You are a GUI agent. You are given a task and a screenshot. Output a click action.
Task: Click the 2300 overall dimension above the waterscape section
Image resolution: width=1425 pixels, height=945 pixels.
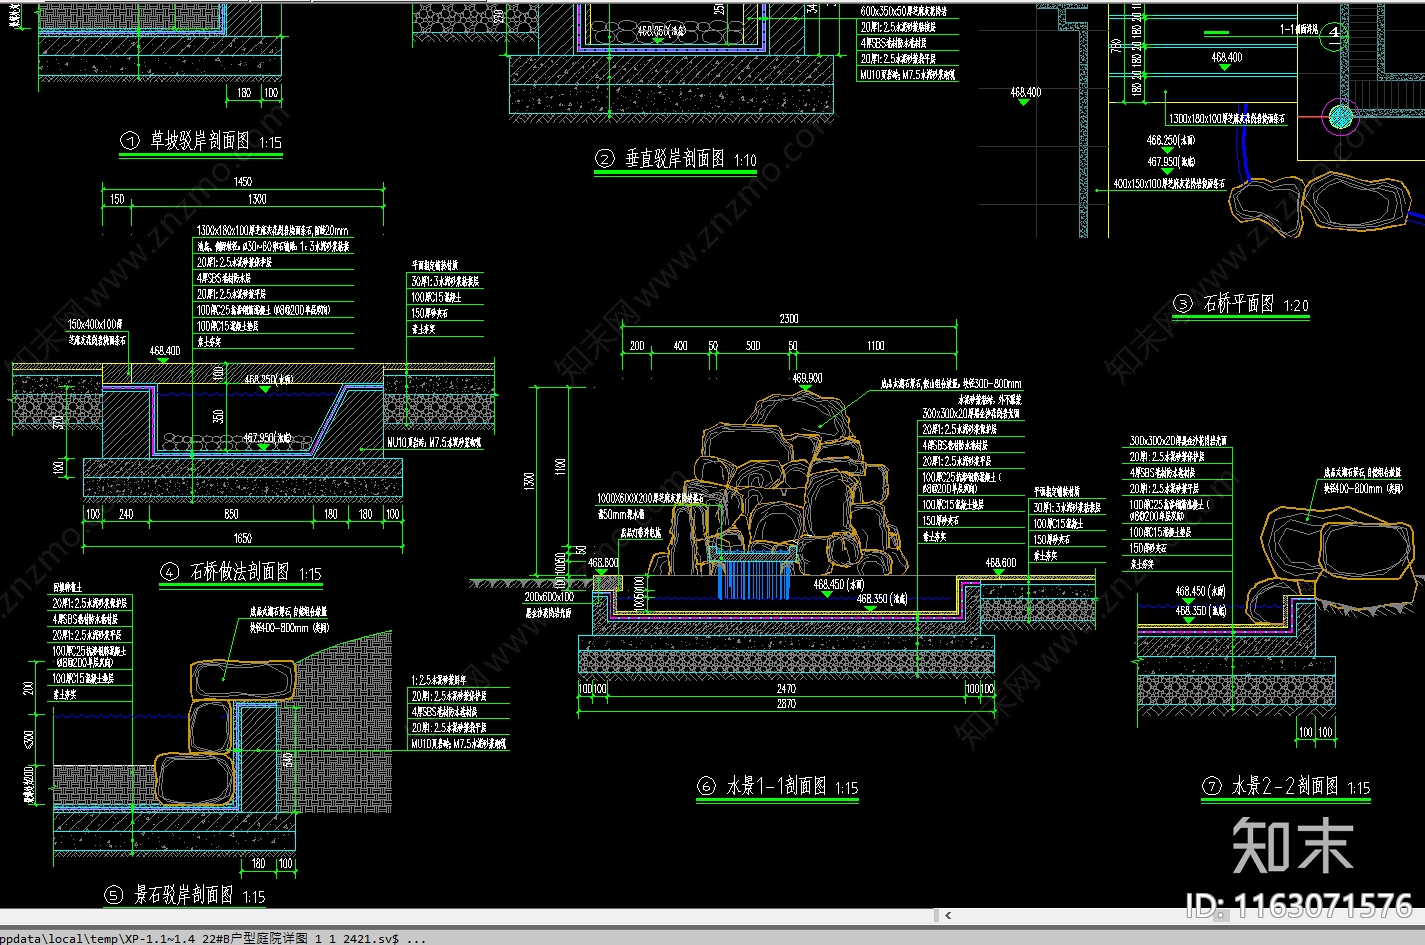[789, 319]
